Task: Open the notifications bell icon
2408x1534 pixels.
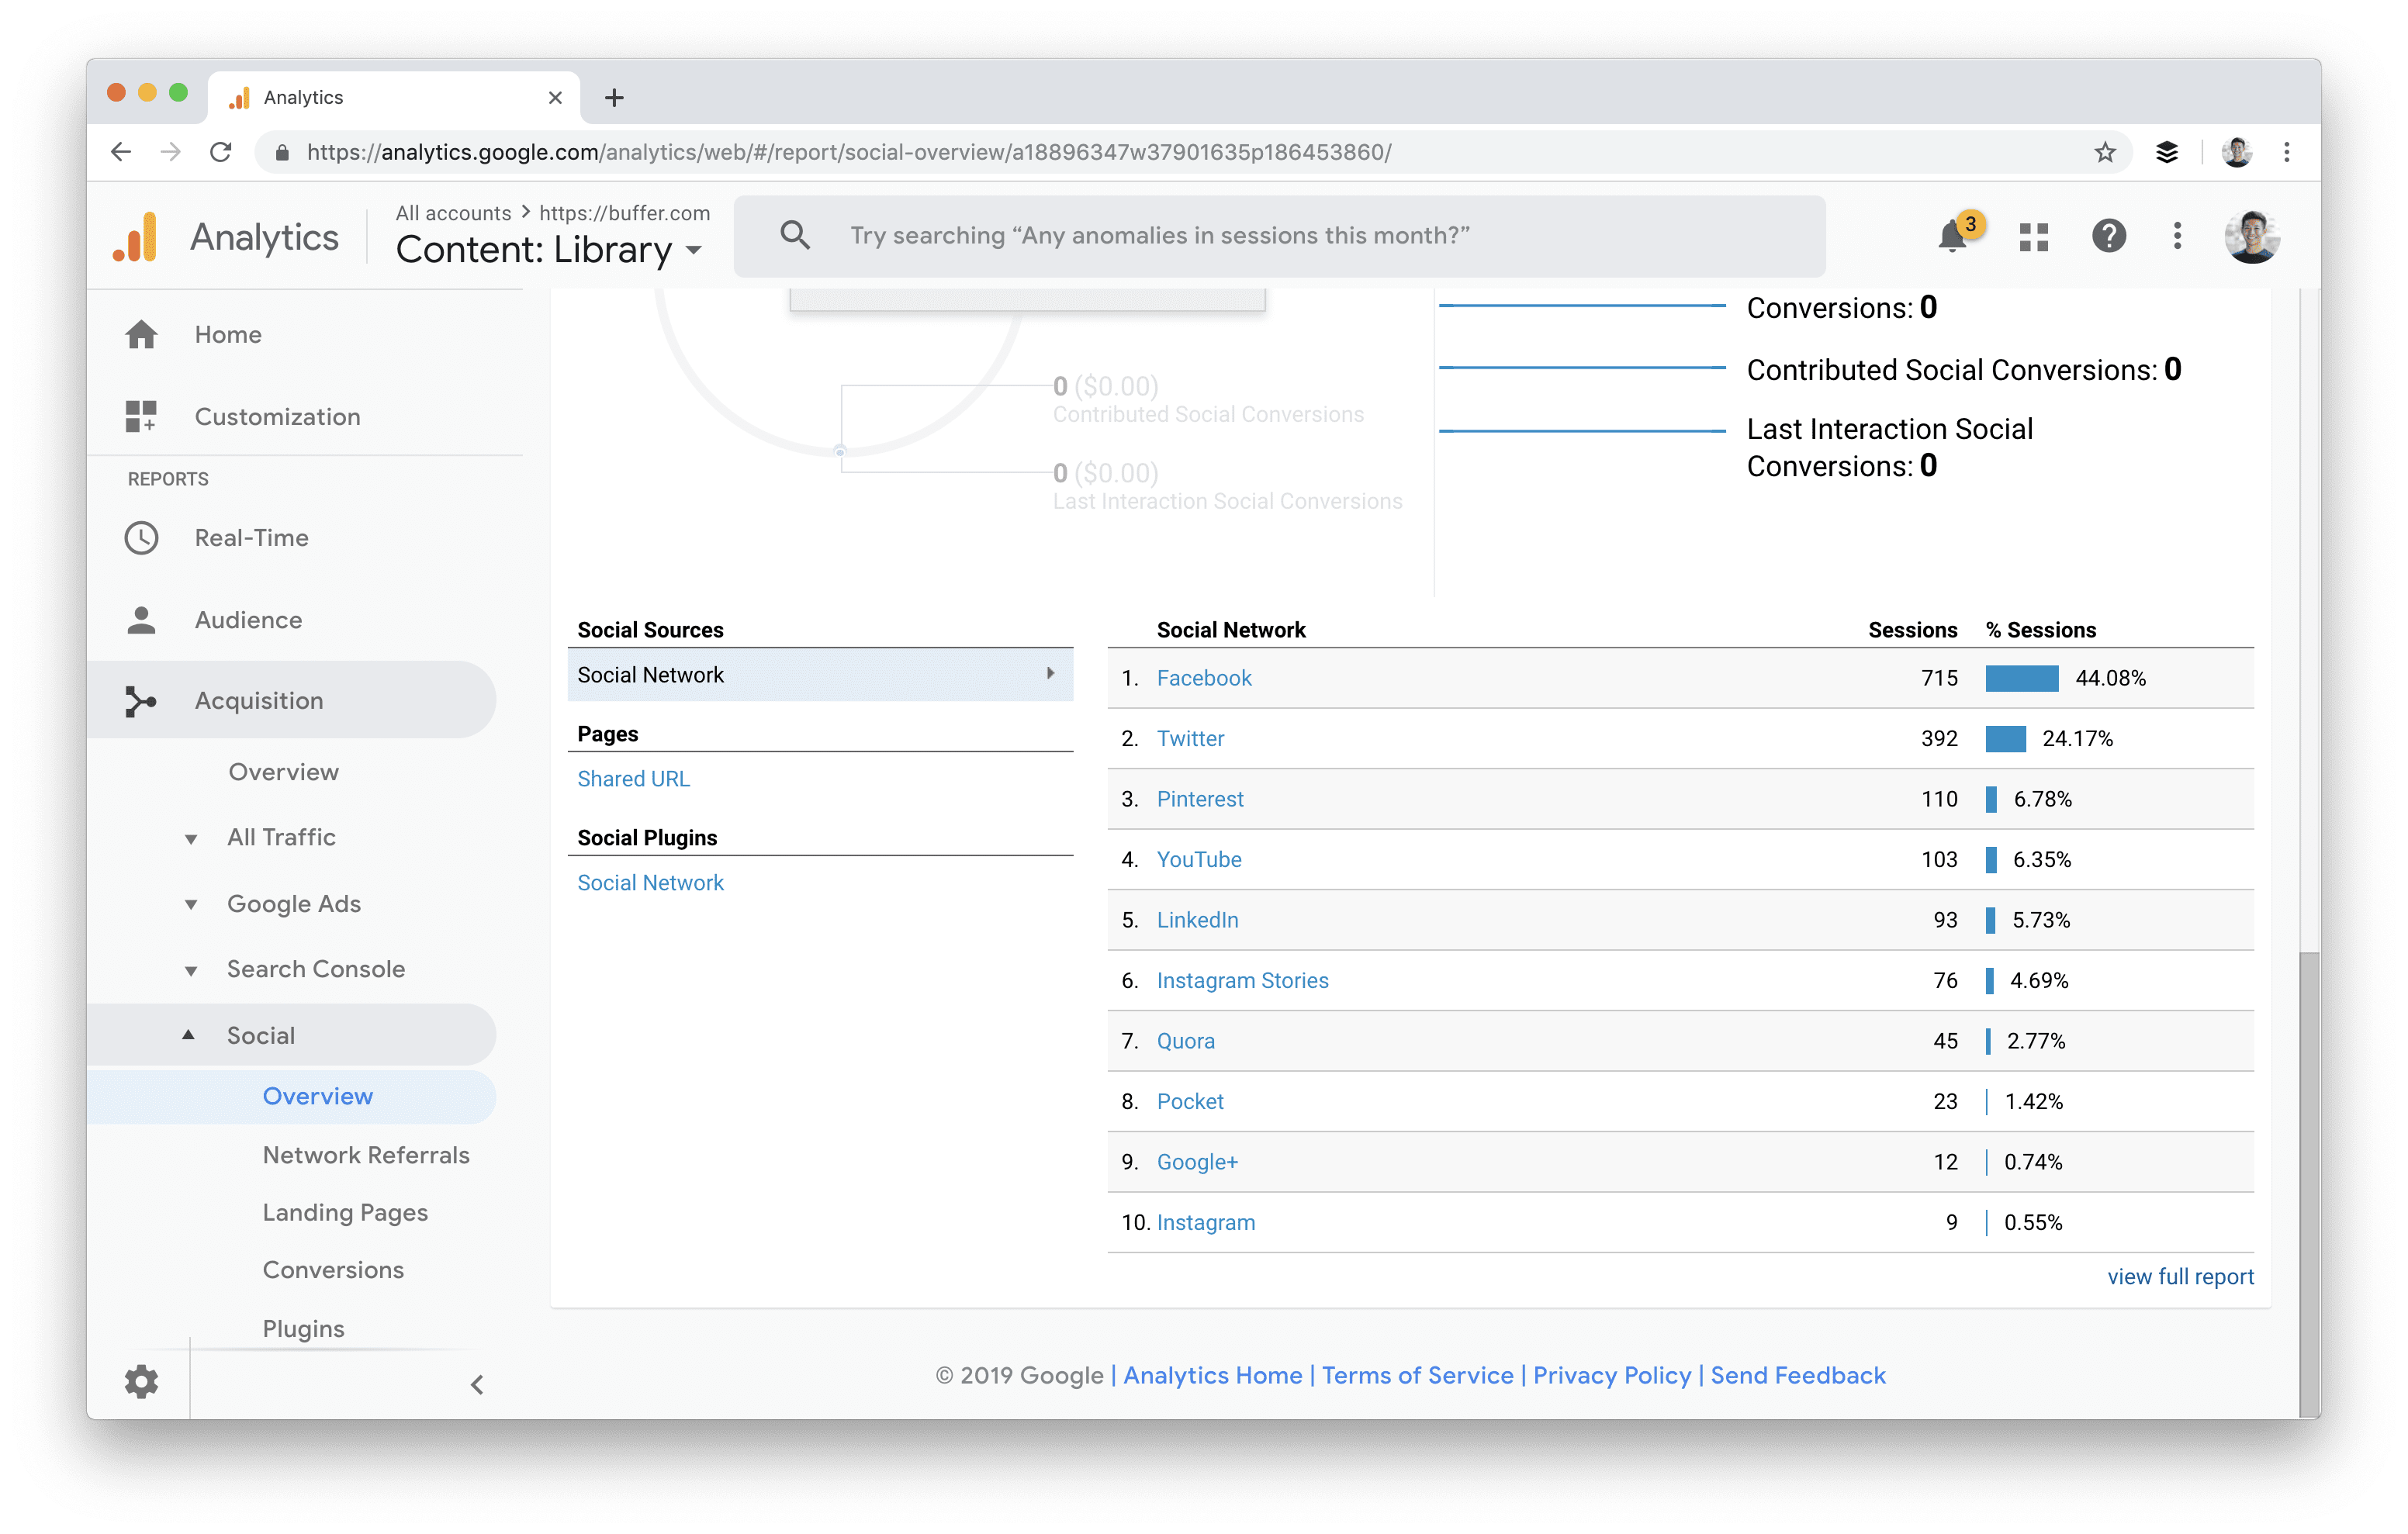Action: pos(1952,237)
